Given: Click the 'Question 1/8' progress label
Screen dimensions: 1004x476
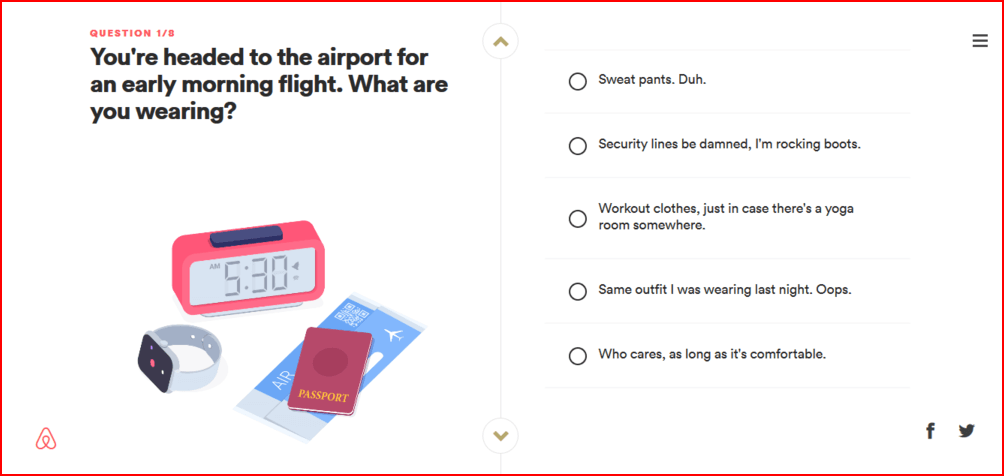Looking at the screenshot, I should [x=132, y=33].
